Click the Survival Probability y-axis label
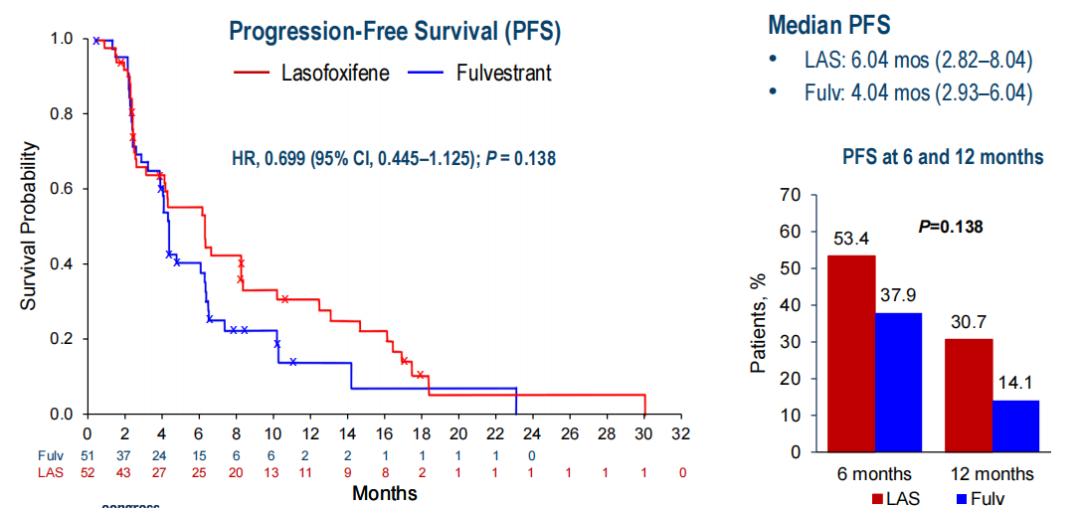The height and width of the screenshot is (508, 1080). click(31, 226)
